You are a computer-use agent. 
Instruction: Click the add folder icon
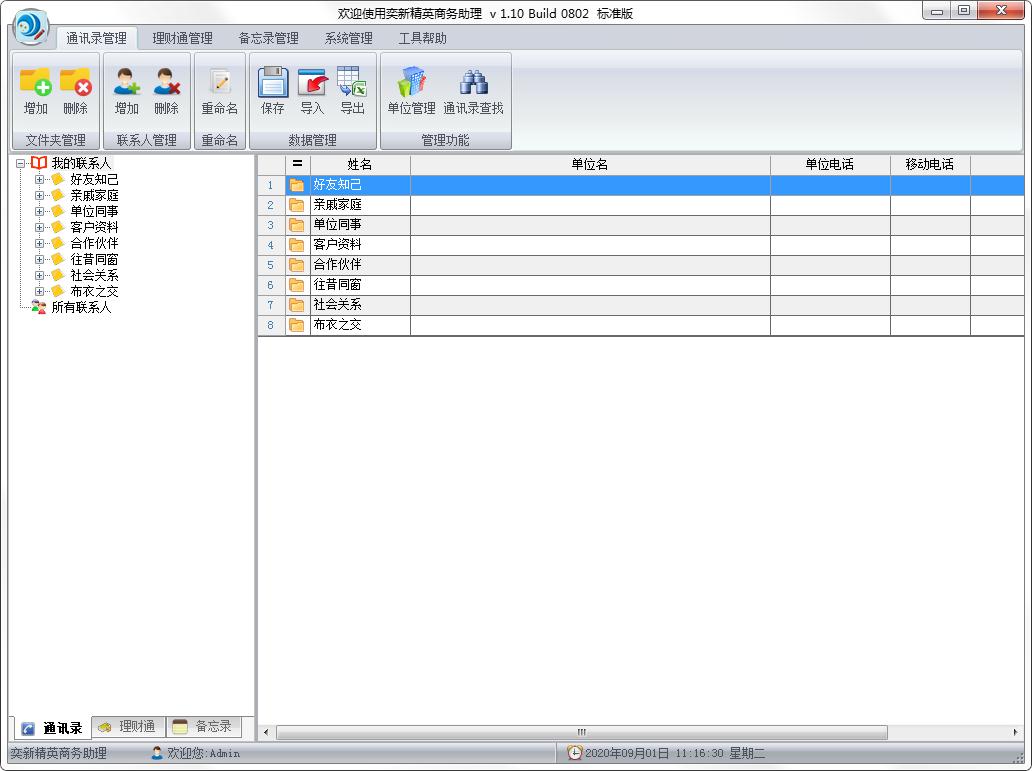pos(36,83)
